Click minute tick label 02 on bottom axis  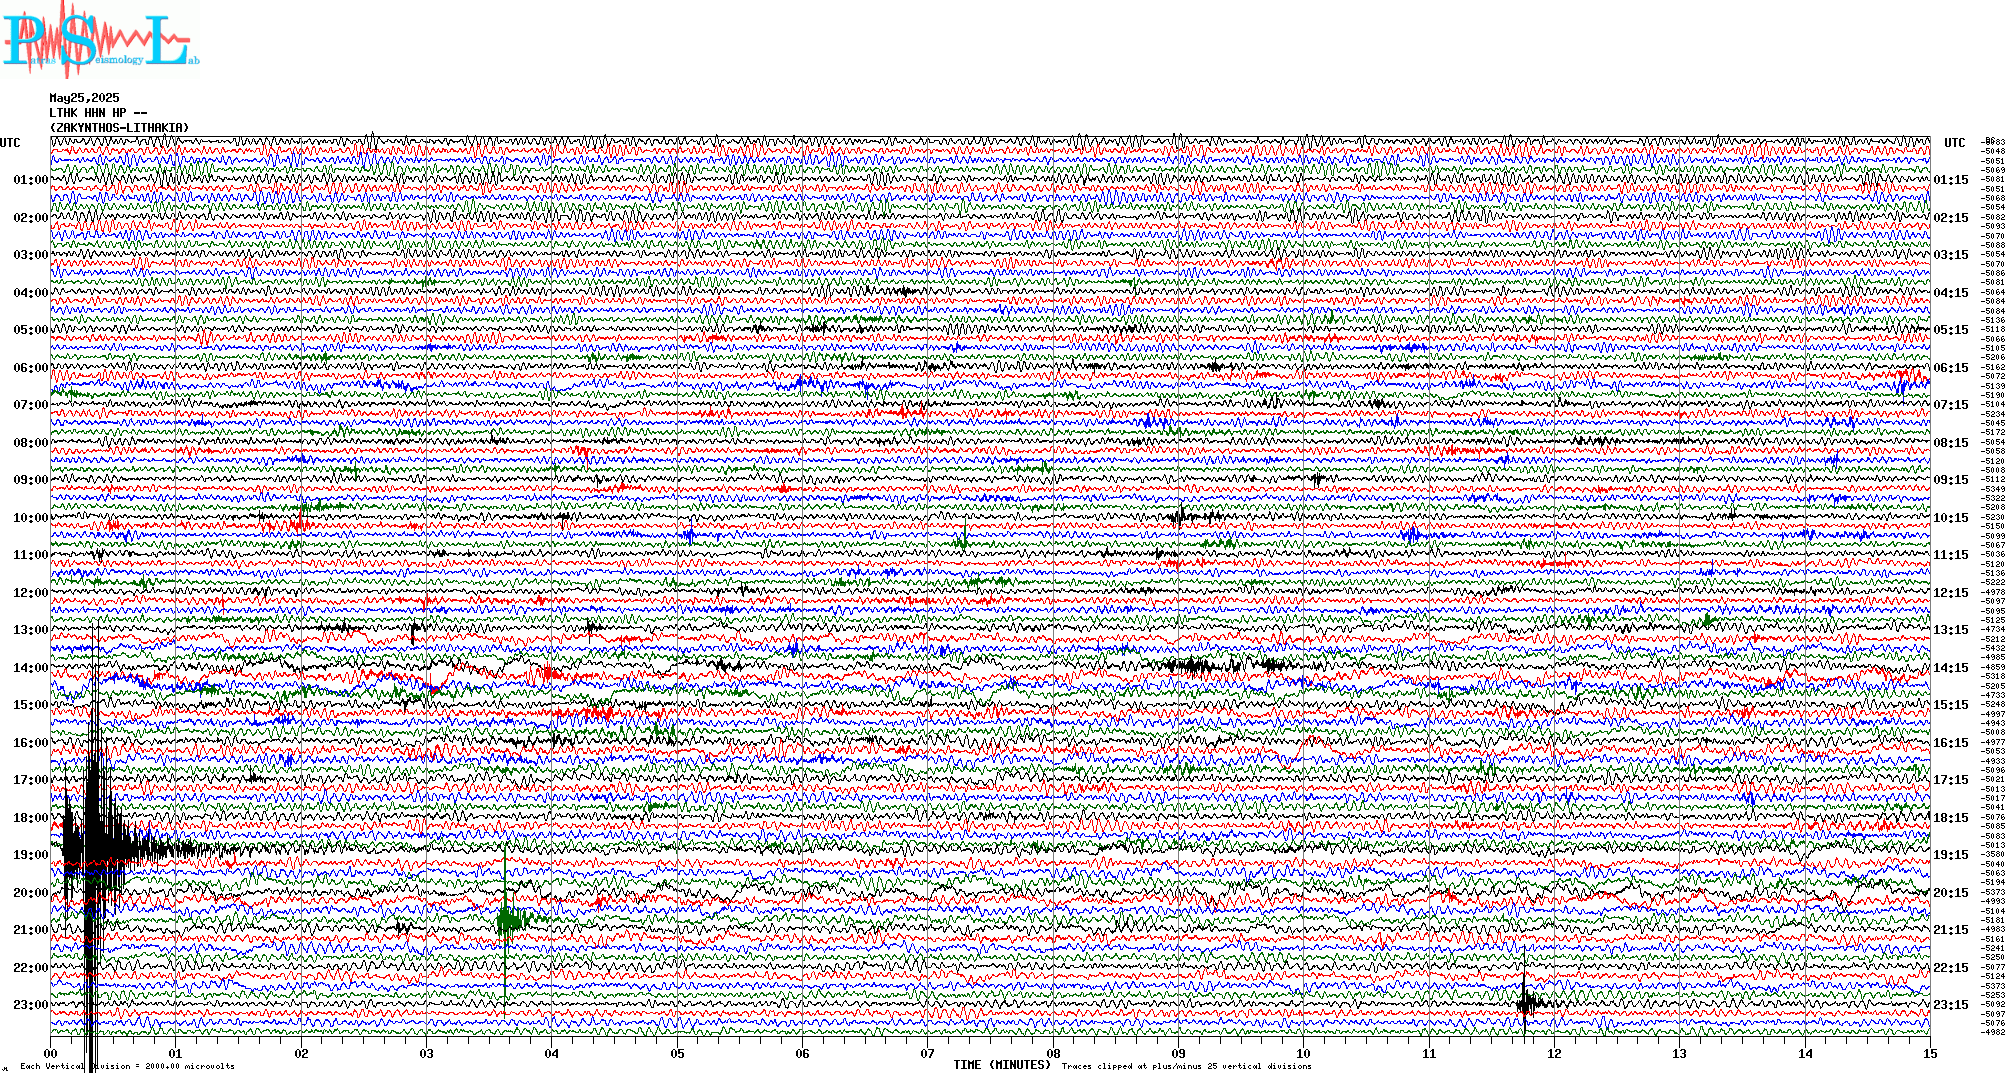tap(302, 1053)
